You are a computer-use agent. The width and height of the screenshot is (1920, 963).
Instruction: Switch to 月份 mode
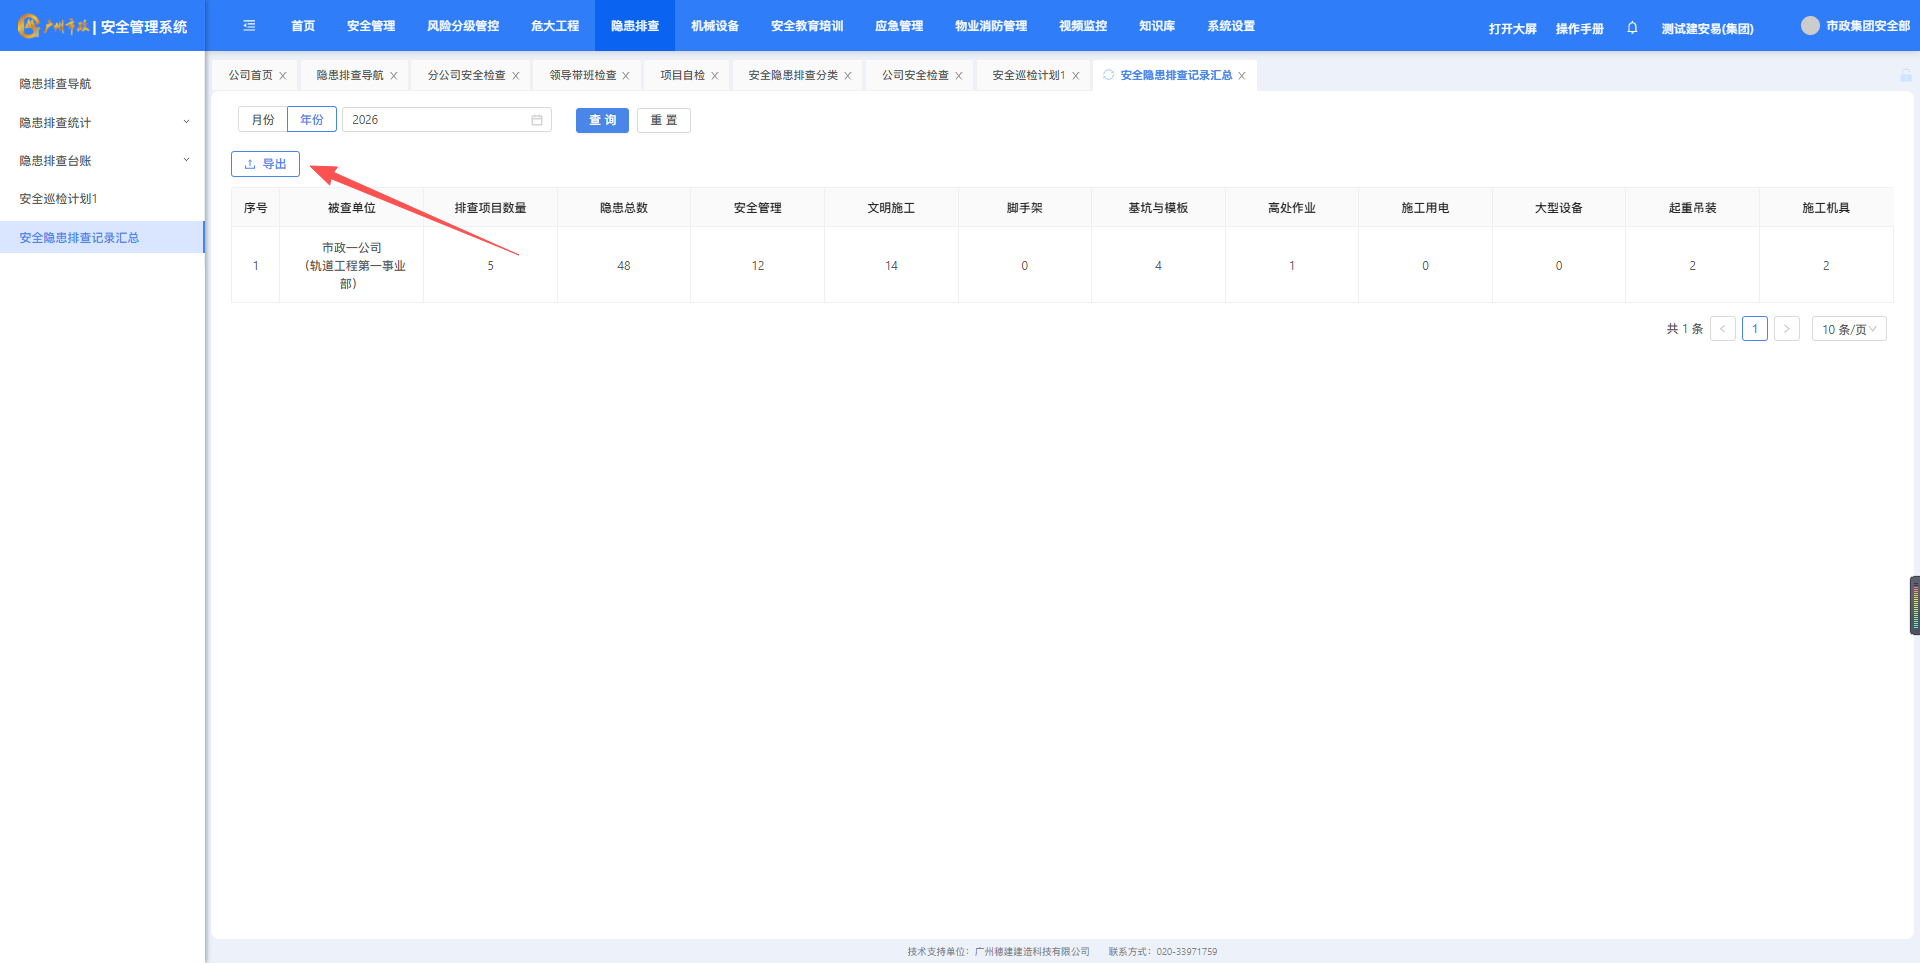pos(263,120)
